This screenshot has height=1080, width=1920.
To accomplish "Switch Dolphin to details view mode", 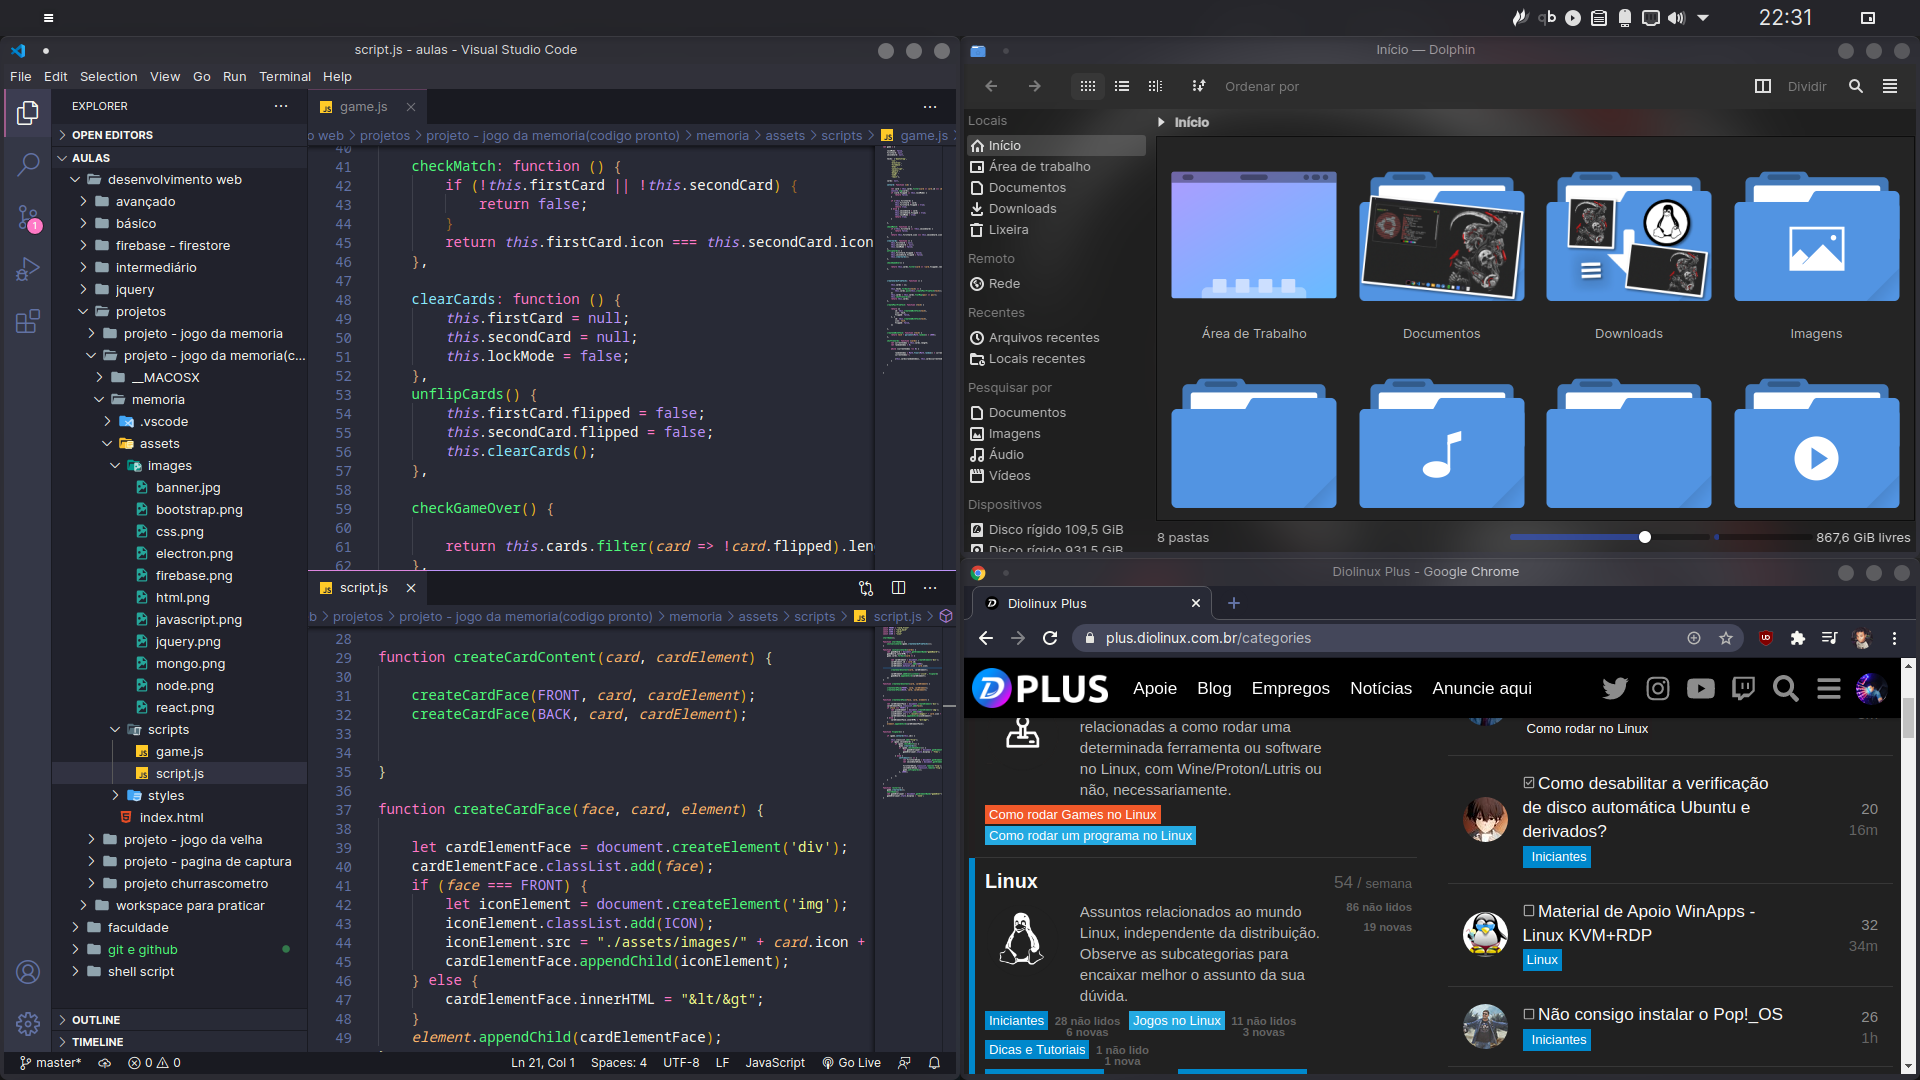I will [x=1155, y=86].
